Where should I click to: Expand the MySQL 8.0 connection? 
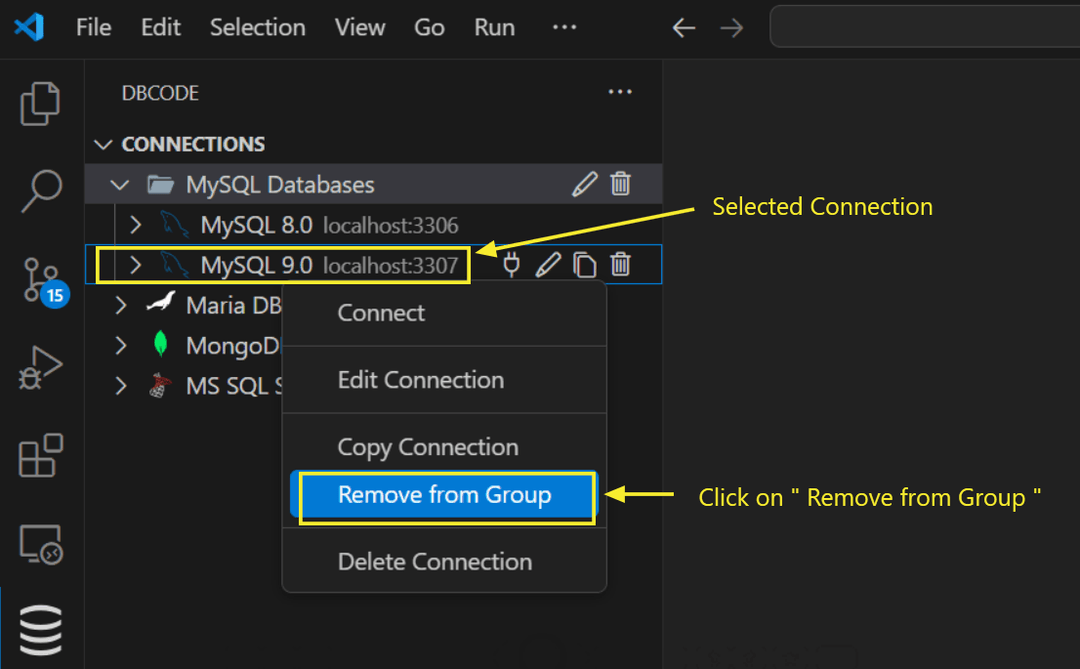click(136, 224)
